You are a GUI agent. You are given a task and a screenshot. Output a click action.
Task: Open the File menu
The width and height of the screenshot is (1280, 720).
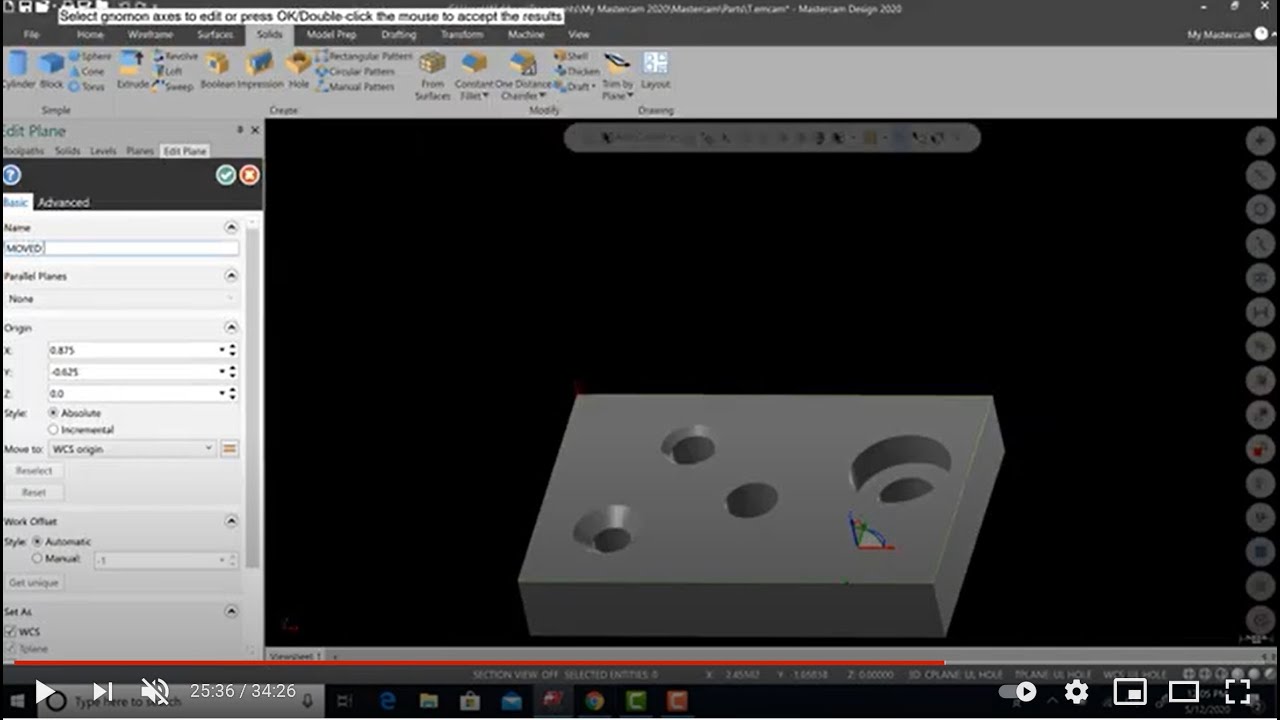(31, 34)
